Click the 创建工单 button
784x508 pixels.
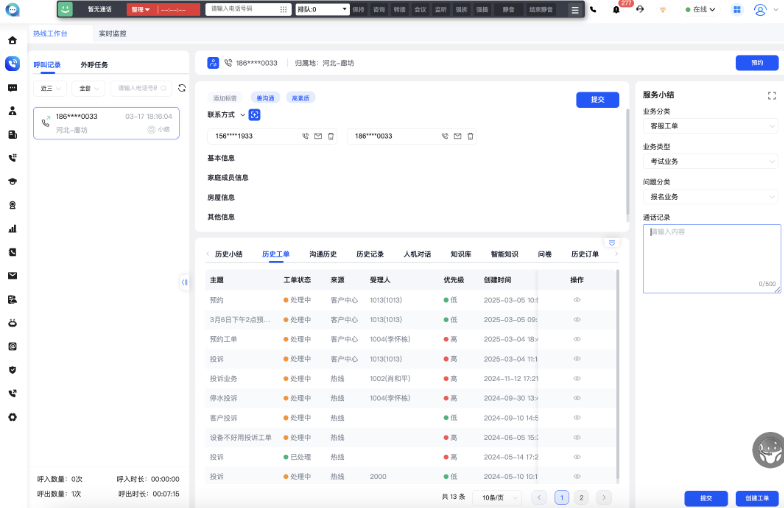coord(755,498)
